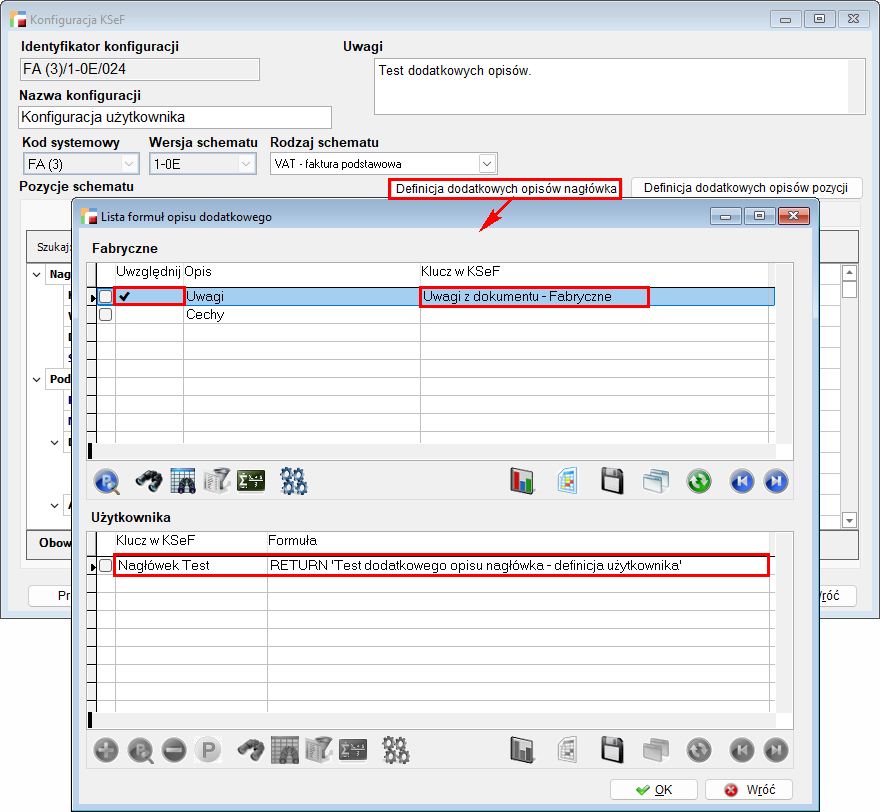
Task: Click the gears settings icon in Fabryczne toolbar
Action: [293, 481]
